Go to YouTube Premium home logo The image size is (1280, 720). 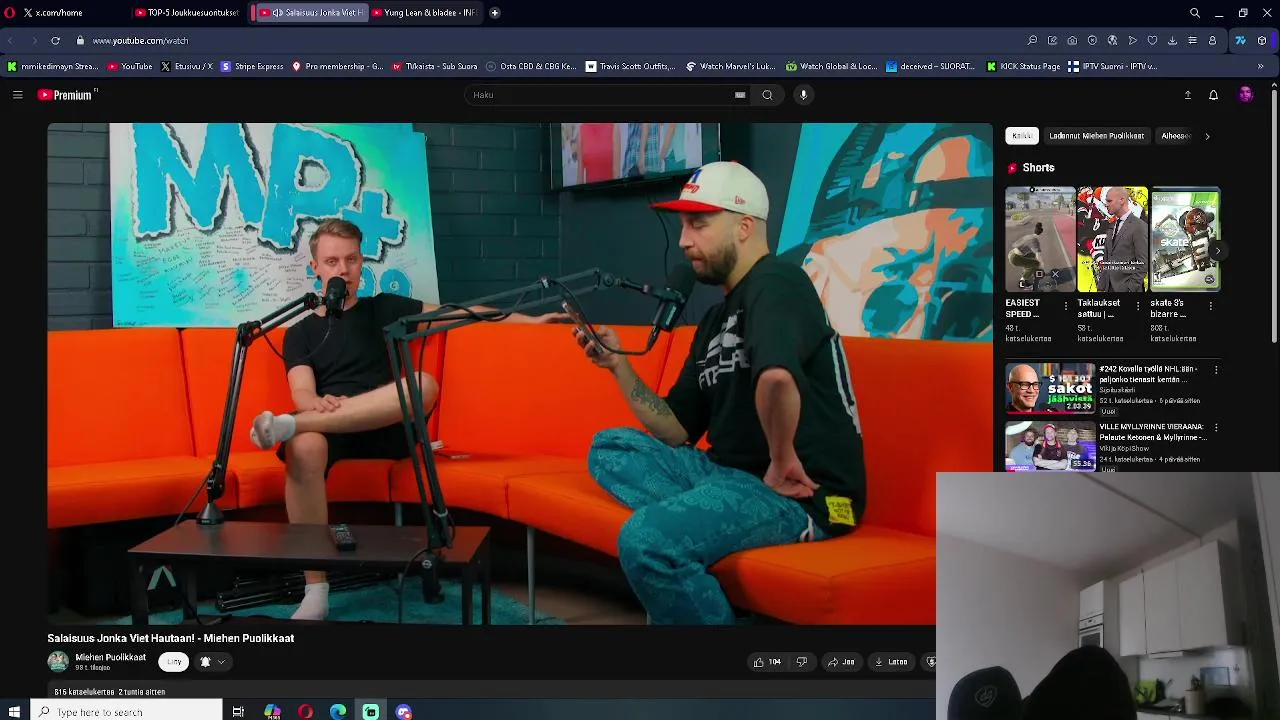66,95
